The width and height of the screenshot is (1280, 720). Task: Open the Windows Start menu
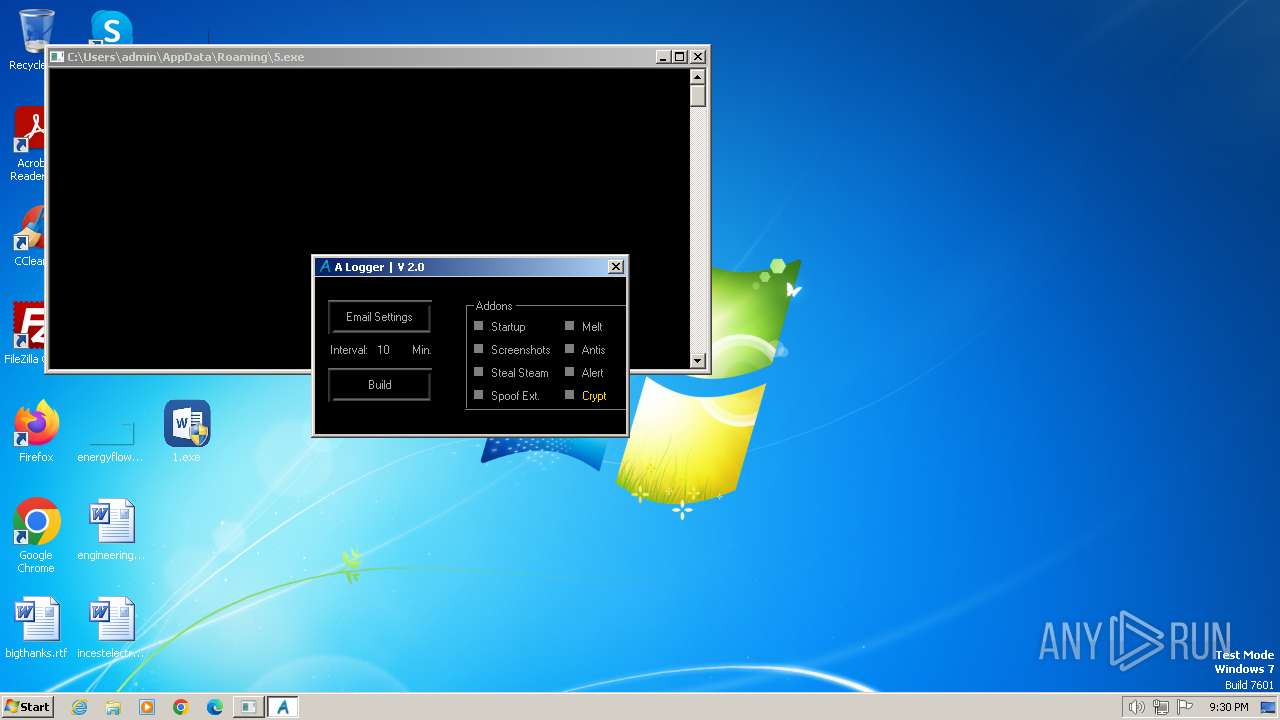pos(27,707)
